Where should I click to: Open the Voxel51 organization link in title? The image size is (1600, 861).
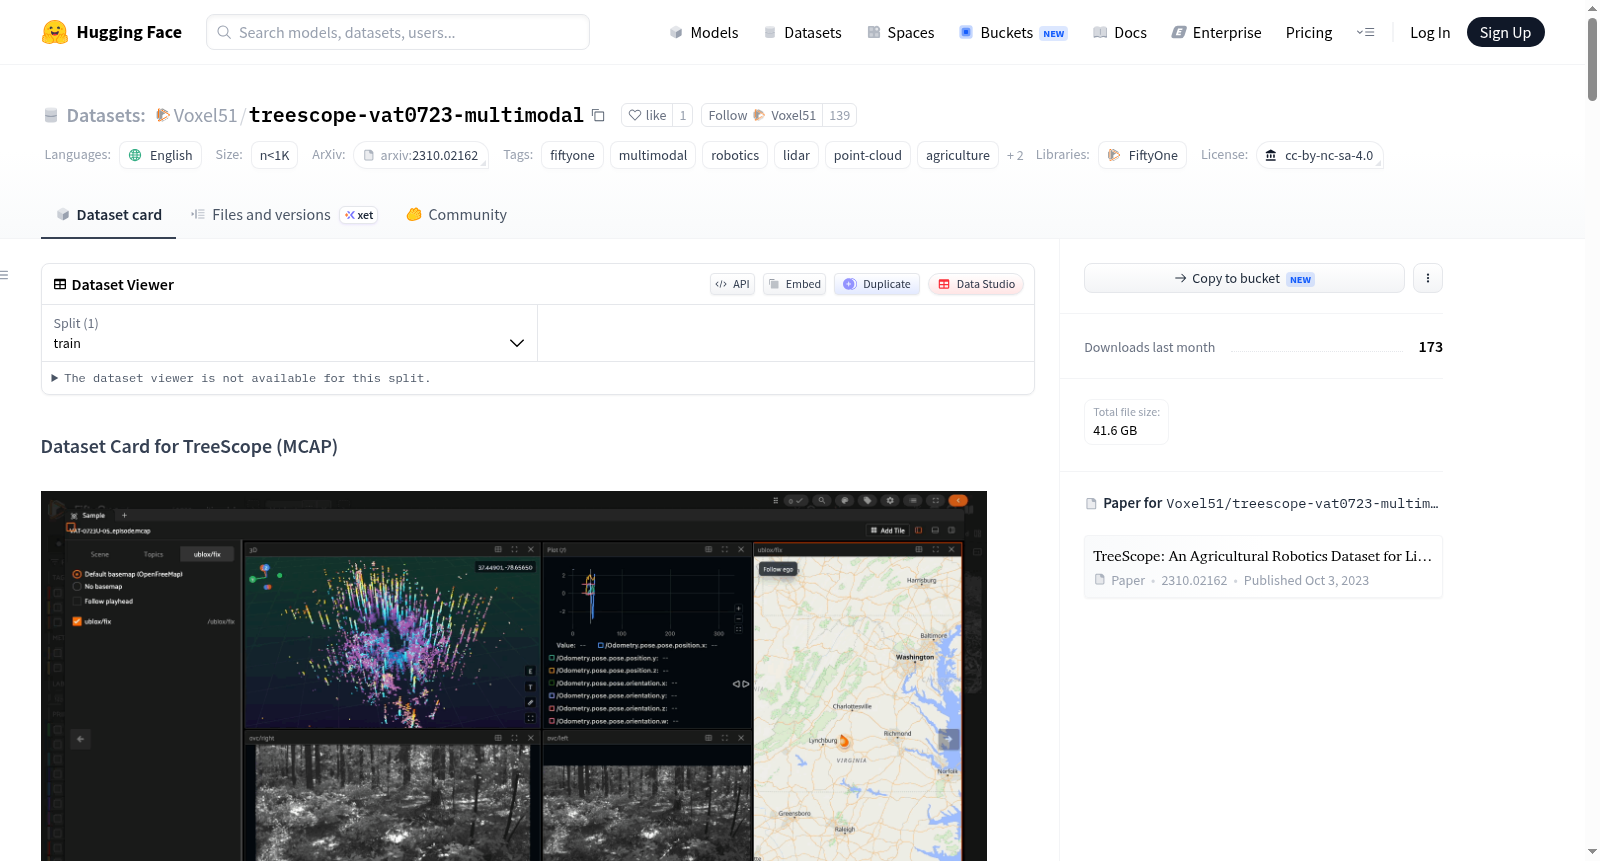(x=205, y=115)
